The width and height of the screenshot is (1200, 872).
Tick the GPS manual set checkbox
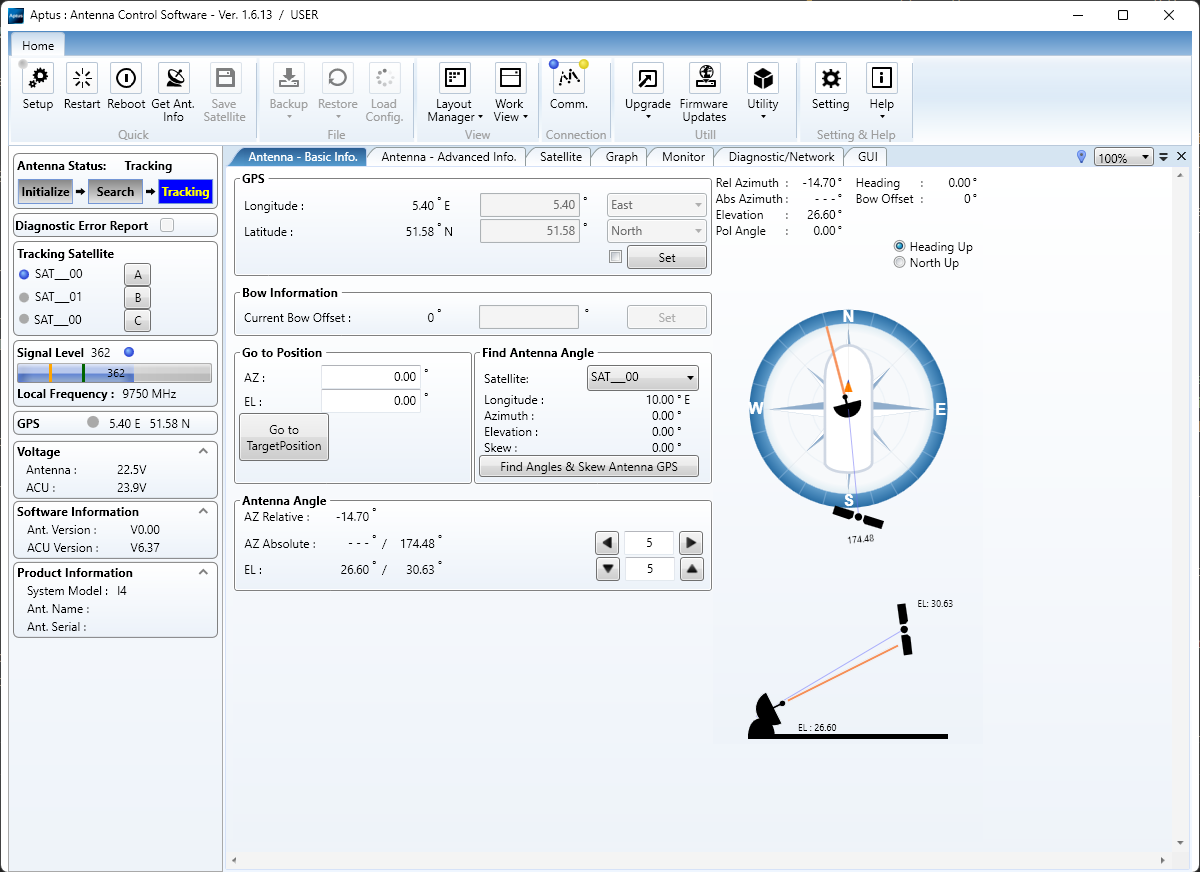pyautogui.click(x=615, y=257)
